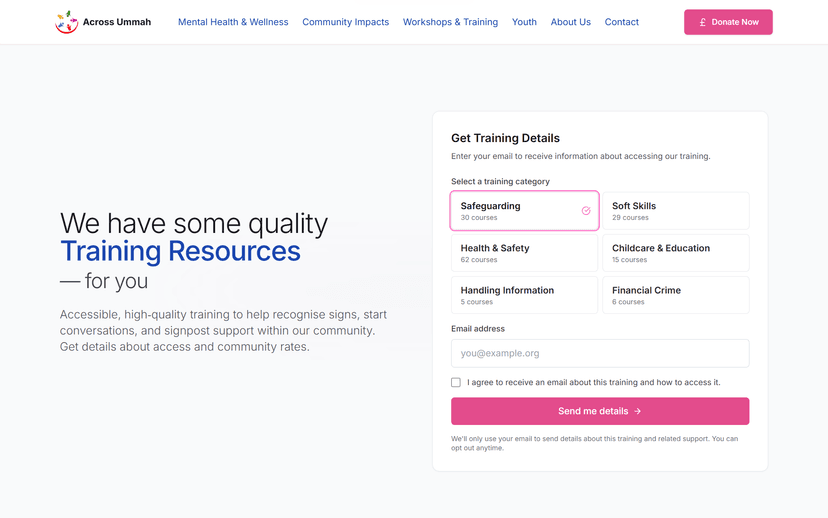828x518 pixels.
Task: Choose the Financial Crime category
Action: [675, 295]
